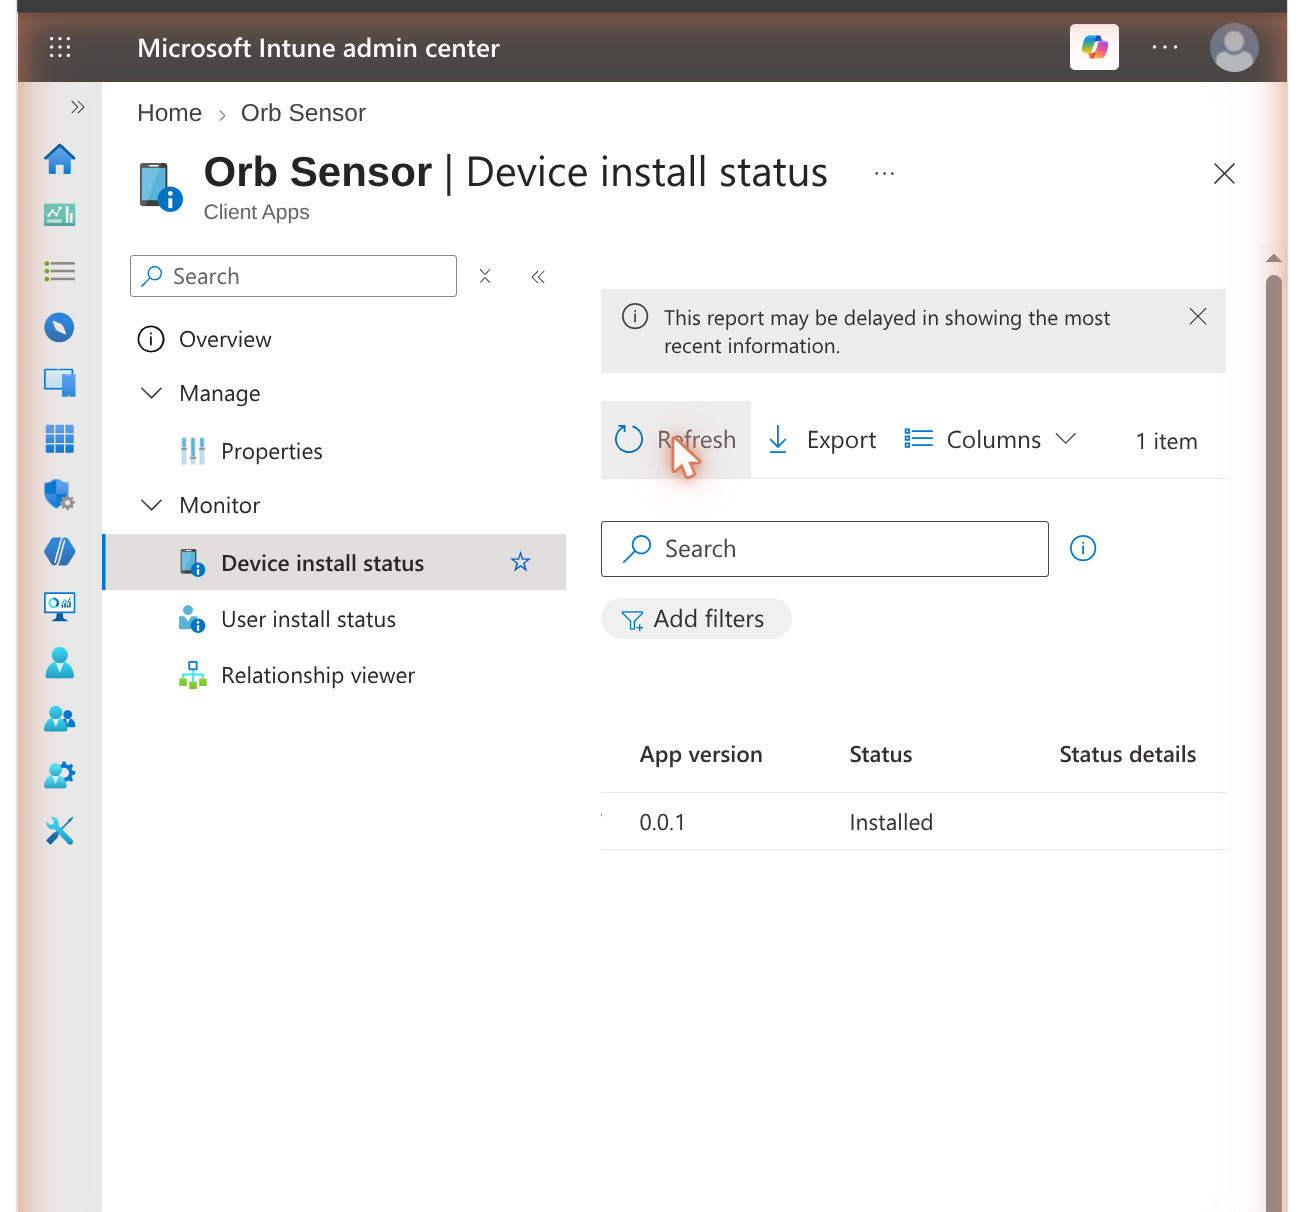This screenshot has width=1304, height=1212.
Task: Sort by the App version column header
Action: (701, 755)
